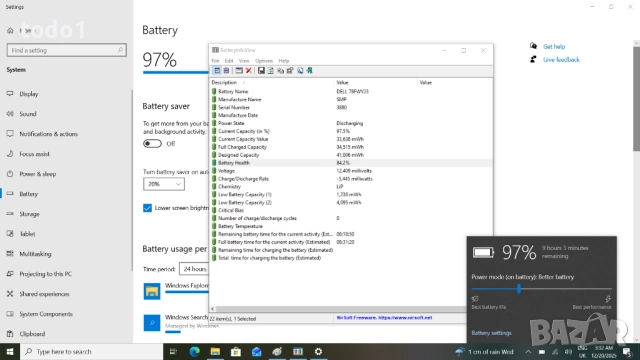The image size is (640, 360).
Task: Open the Windows Start menu
Action: (10, 351)
